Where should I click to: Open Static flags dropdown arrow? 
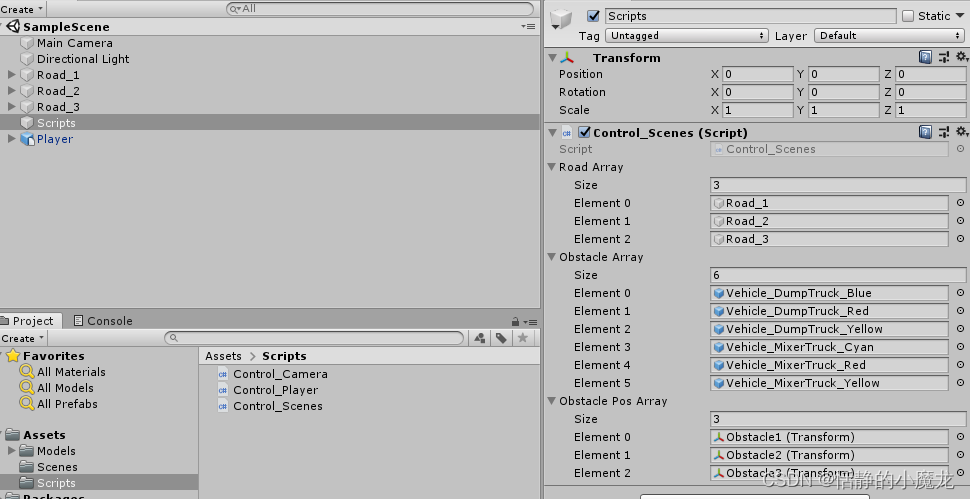click(960, 16)
